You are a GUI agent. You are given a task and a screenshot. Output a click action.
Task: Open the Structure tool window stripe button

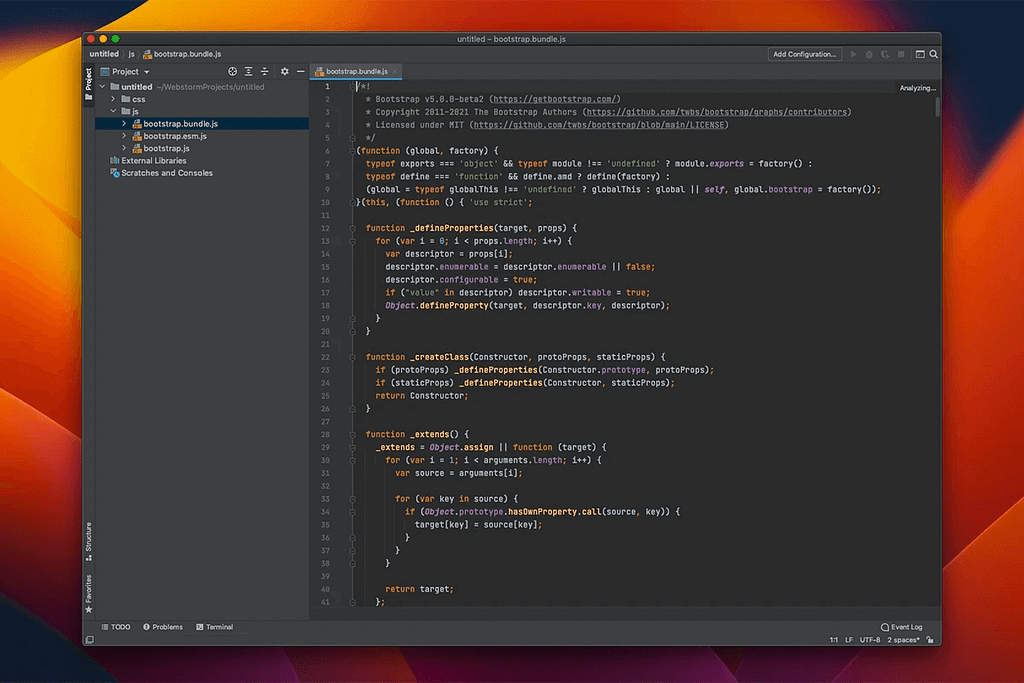(90, 537)
